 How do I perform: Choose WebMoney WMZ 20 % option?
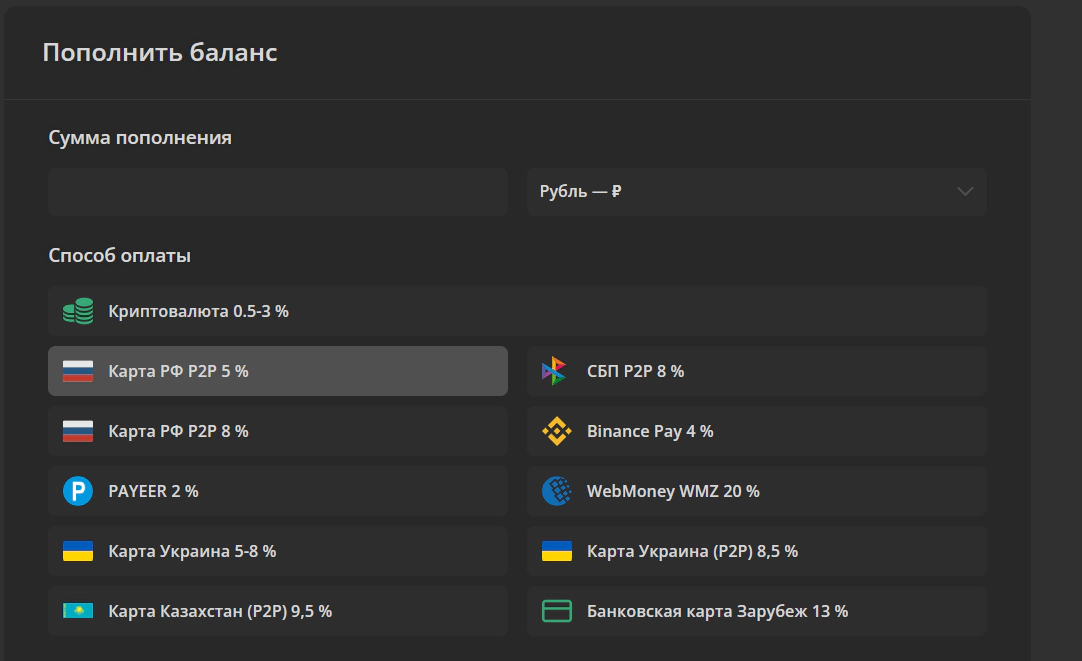757,491
